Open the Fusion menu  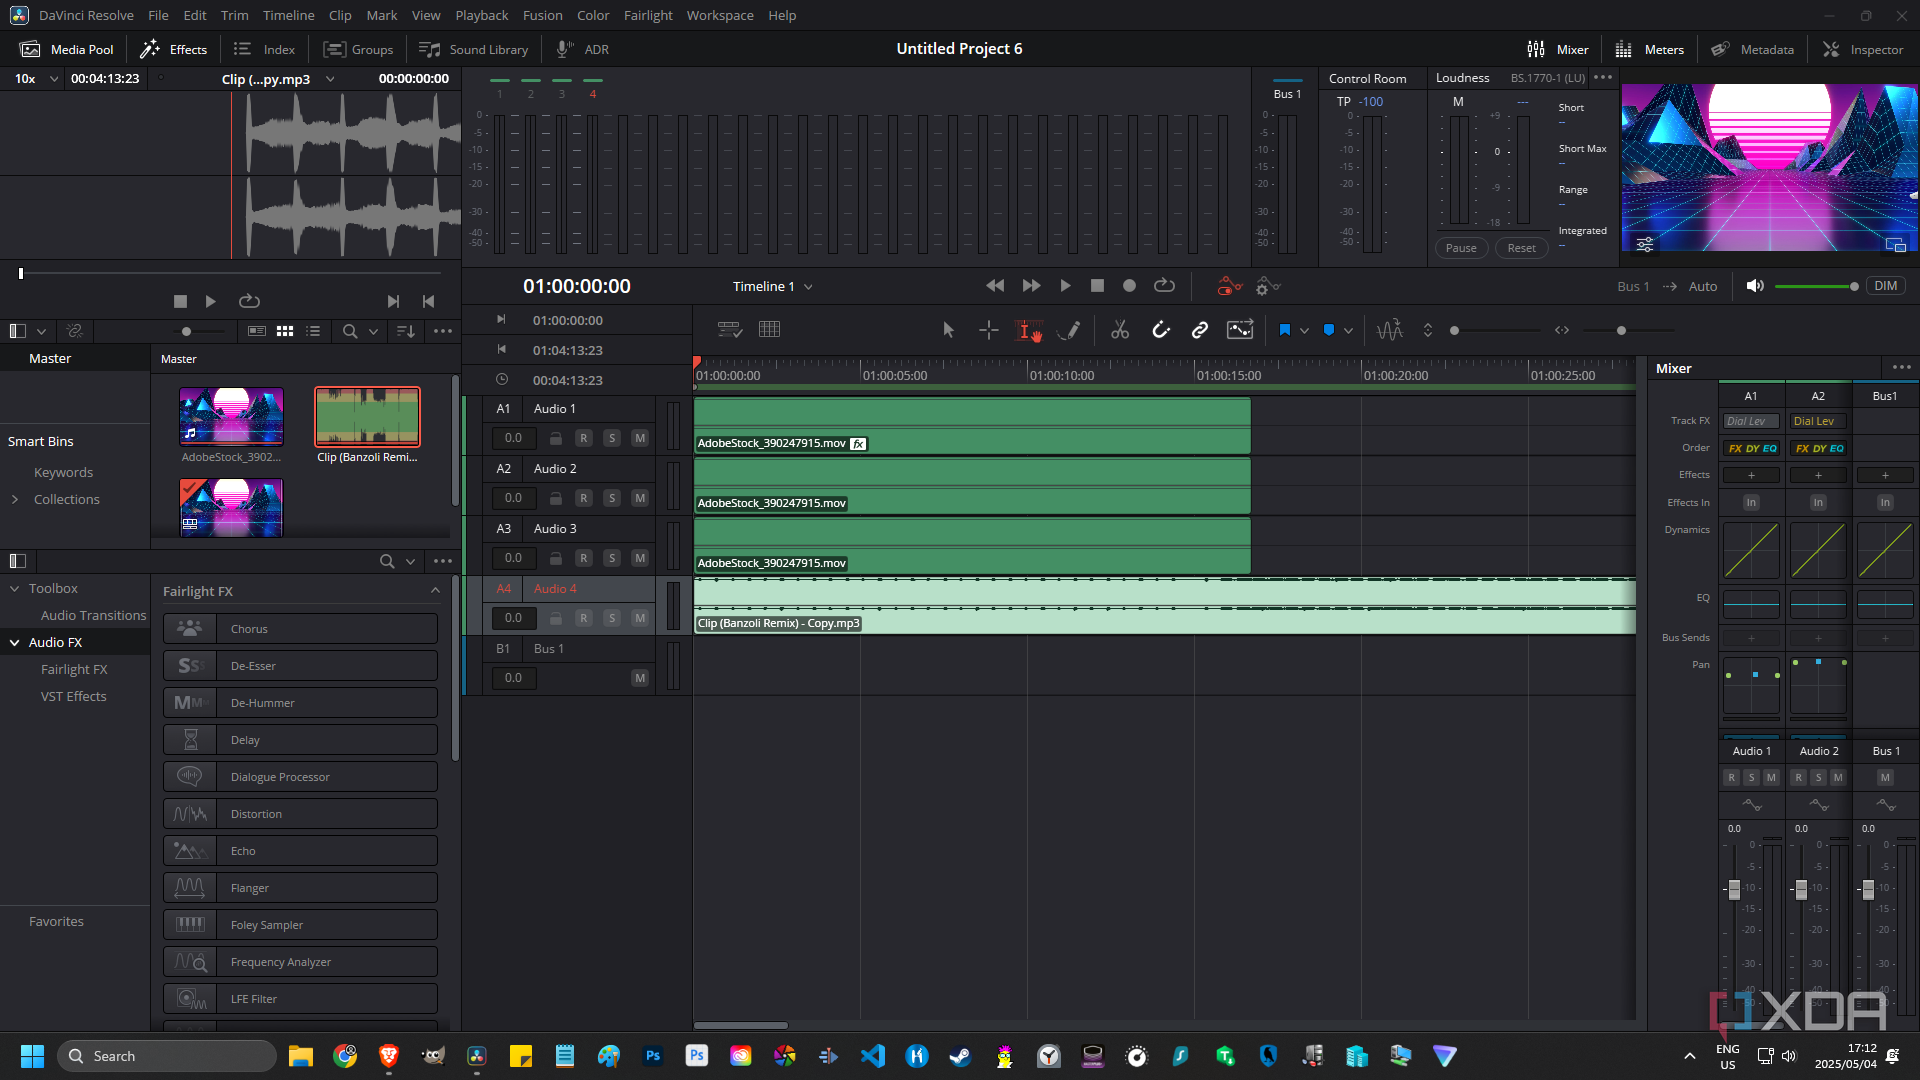[x=542, y=15]
